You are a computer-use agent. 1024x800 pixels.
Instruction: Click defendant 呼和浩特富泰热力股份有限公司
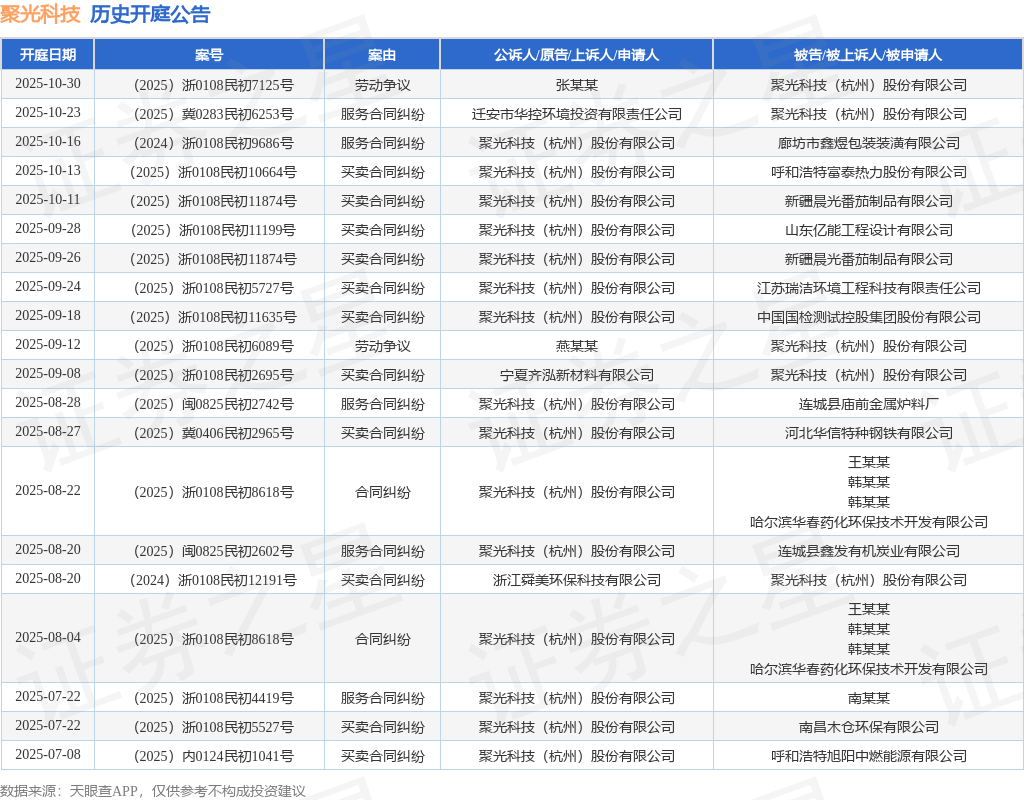(869, 172)
